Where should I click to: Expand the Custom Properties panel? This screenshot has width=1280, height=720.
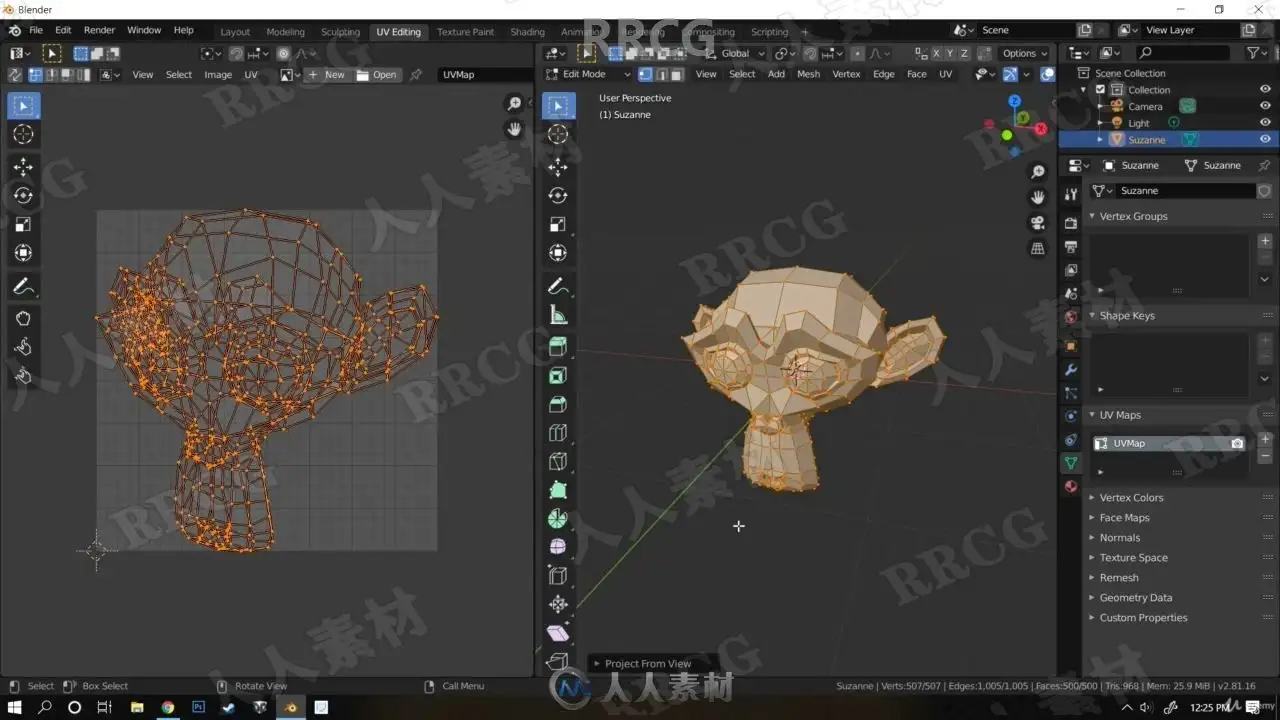click(x=1092, y=618)
